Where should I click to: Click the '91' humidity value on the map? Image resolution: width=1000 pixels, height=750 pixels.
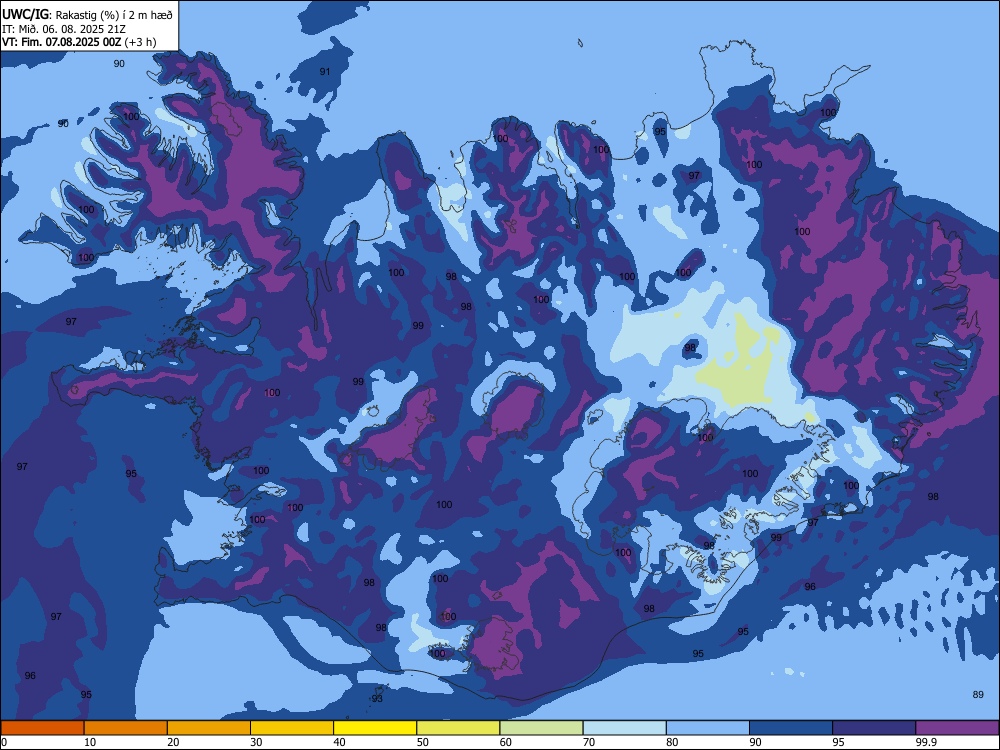(325, 71)
